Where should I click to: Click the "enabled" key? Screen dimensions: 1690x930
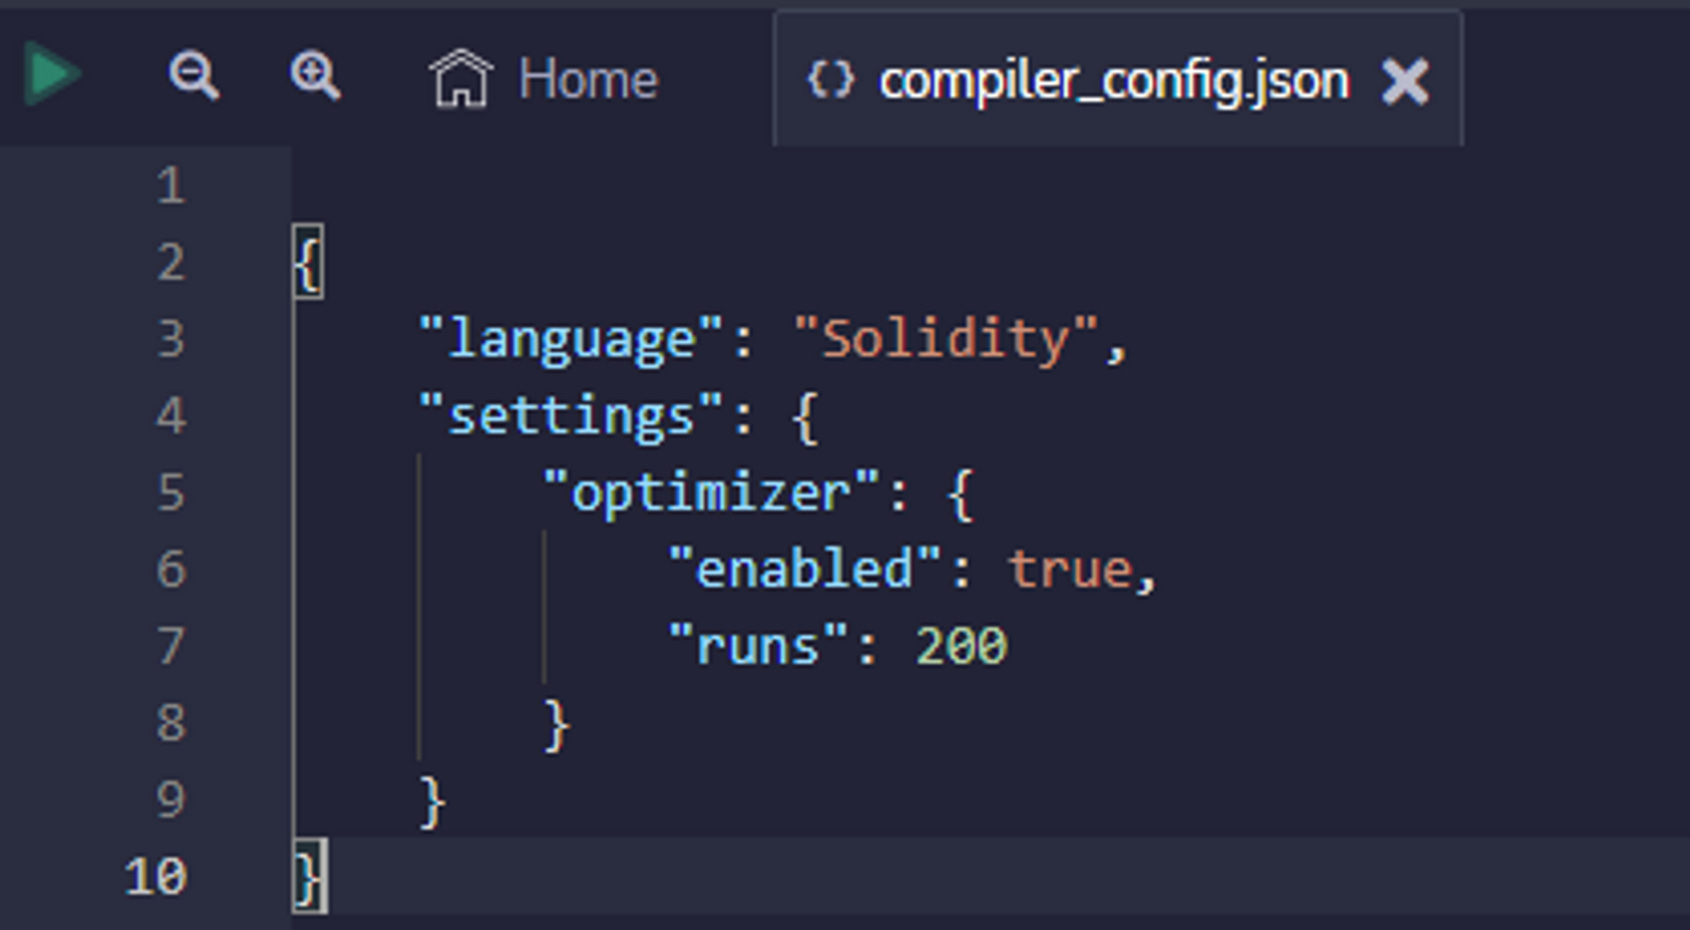[805, 569]
